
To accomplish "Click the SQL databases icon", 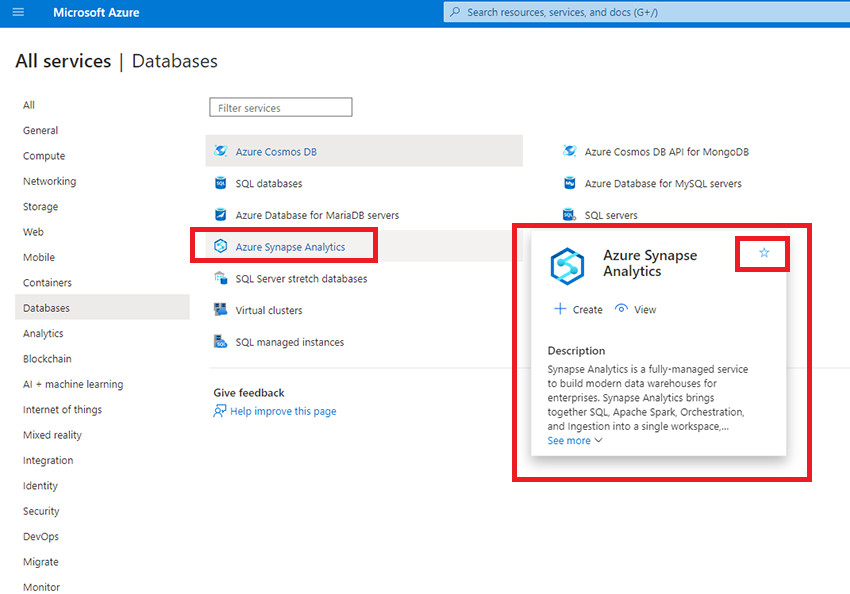I will coord(221,183).
